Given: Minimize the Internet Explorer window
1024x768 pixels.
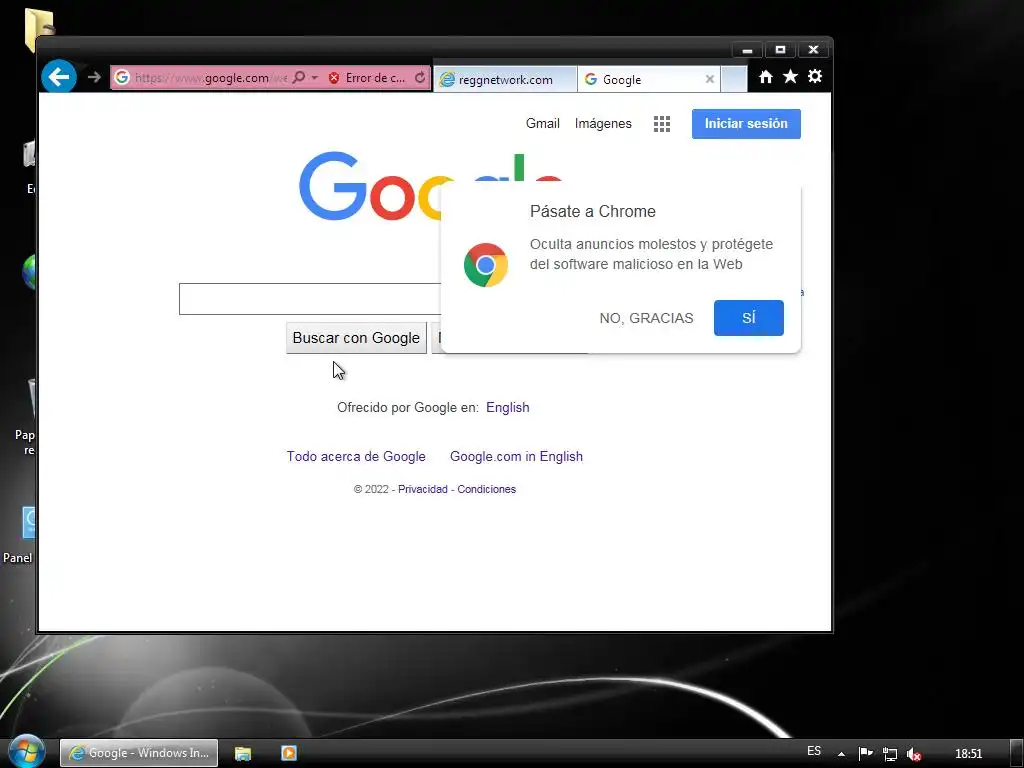Looking at the screenshot, I should tap(747, 50).
